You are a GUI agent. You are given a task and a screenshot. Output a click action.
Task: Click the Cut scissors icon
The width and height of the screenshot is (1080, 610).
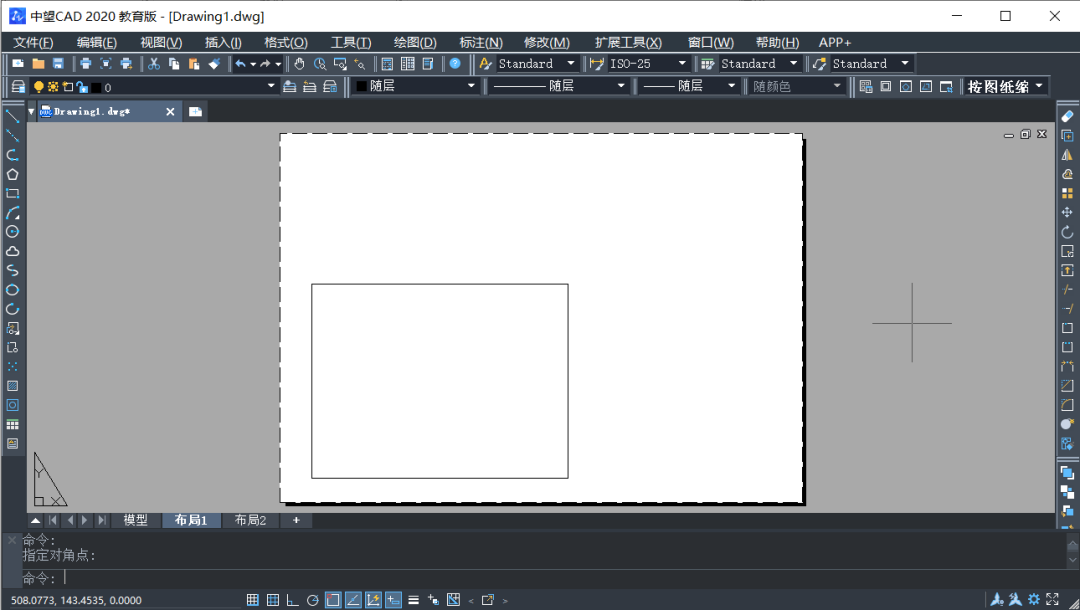(x=154, y=63)
